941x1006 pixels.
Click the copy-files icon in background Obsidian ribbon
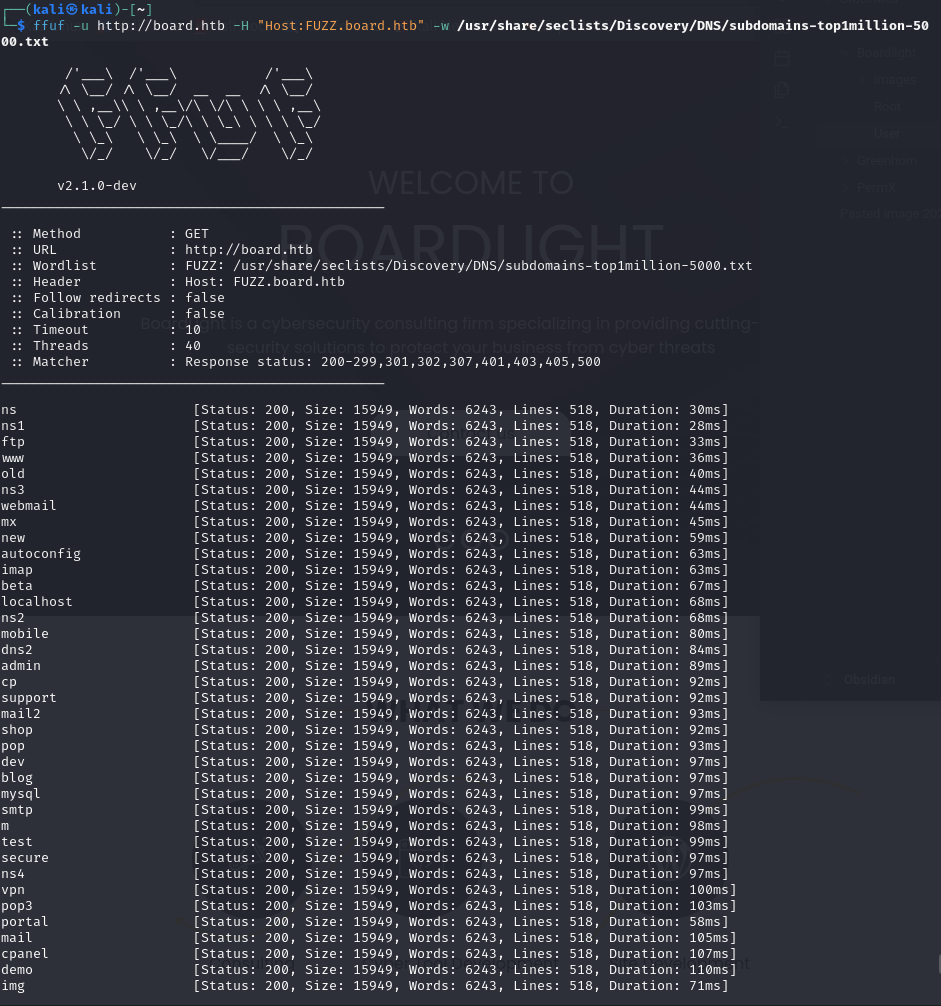[782, 89]
